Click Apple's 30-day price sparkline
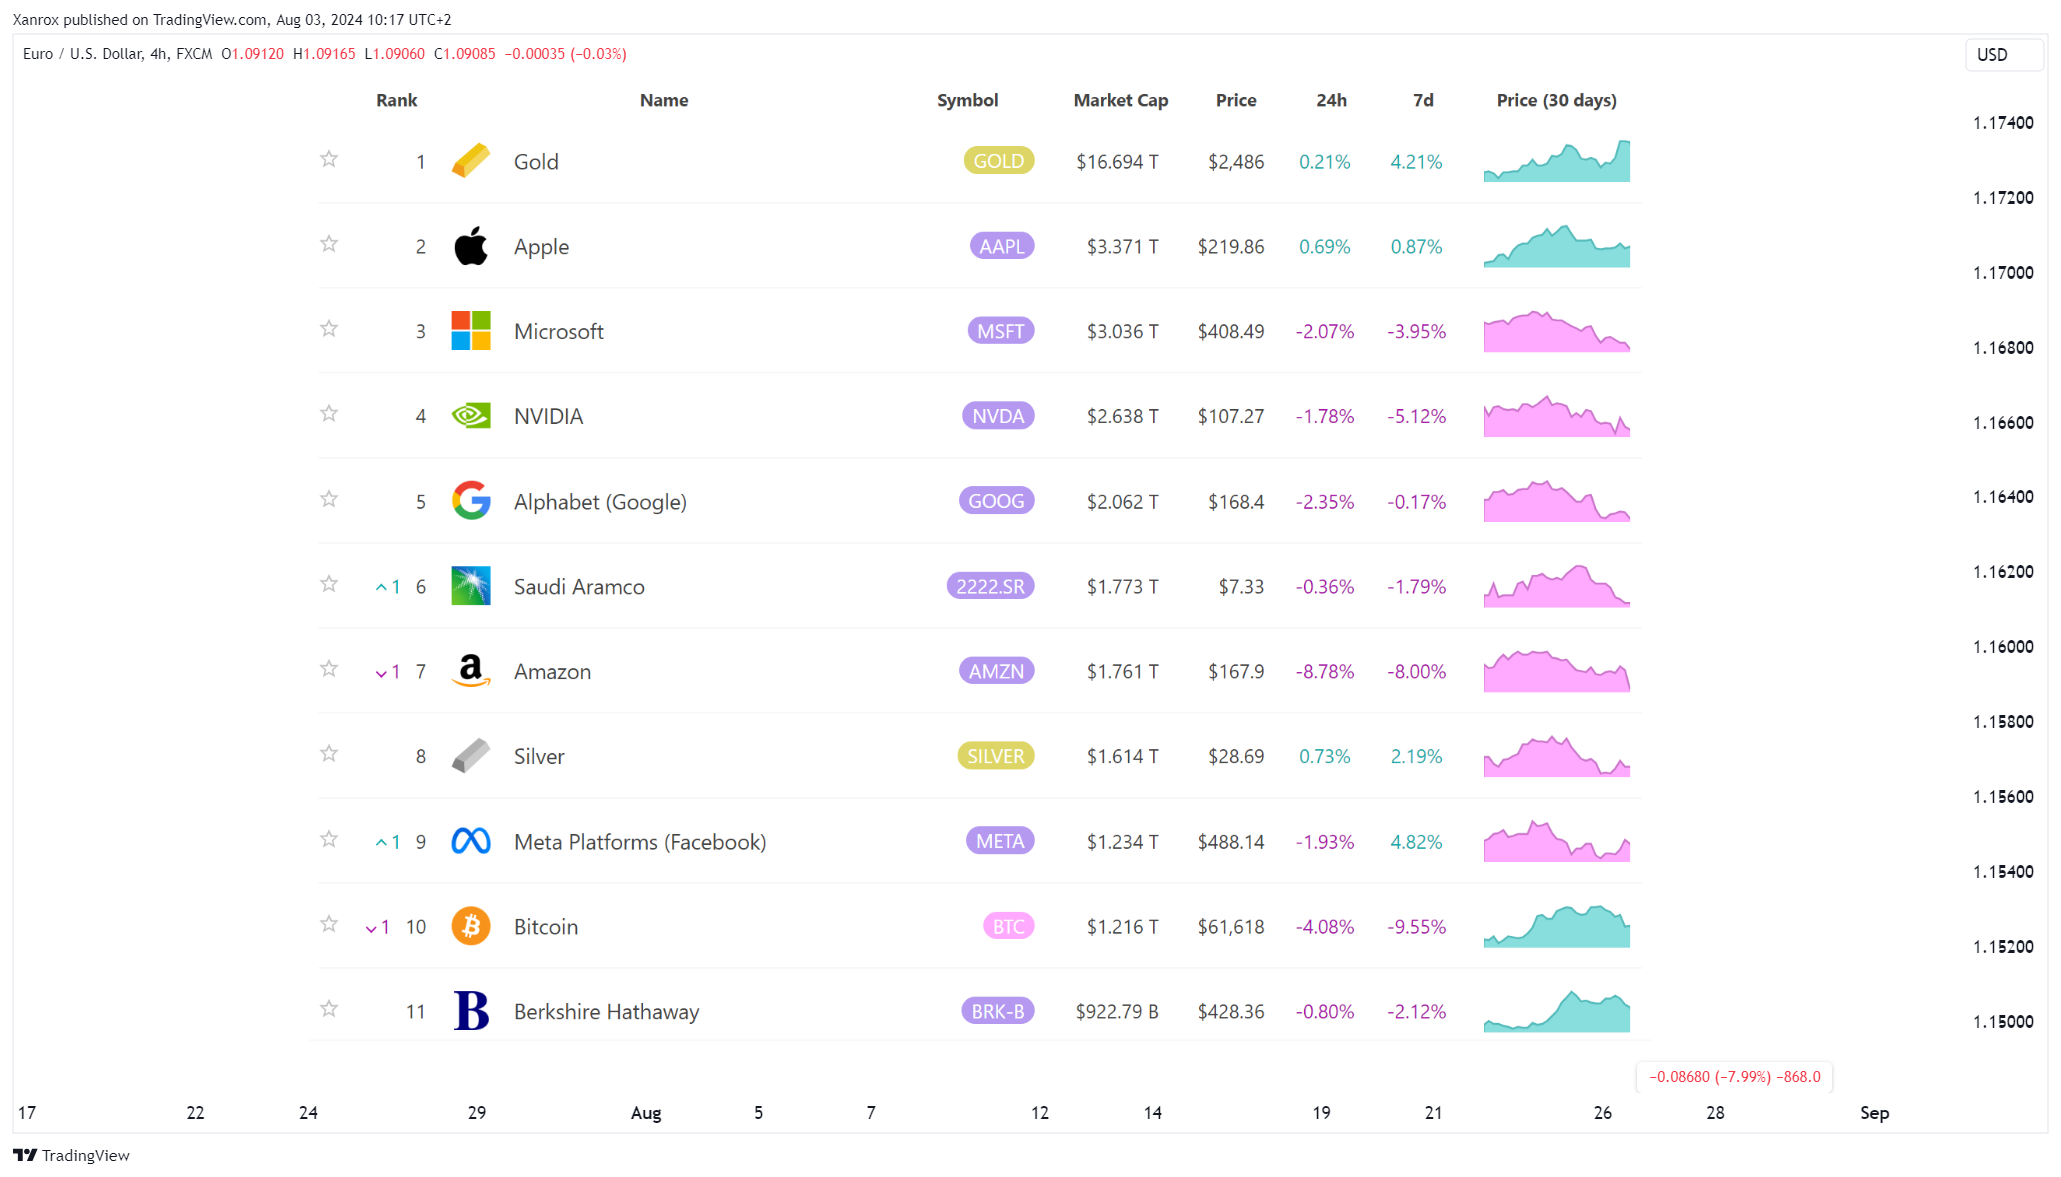The width and height of the screenshot is (2061, 1177). [x=1557, y=246]
